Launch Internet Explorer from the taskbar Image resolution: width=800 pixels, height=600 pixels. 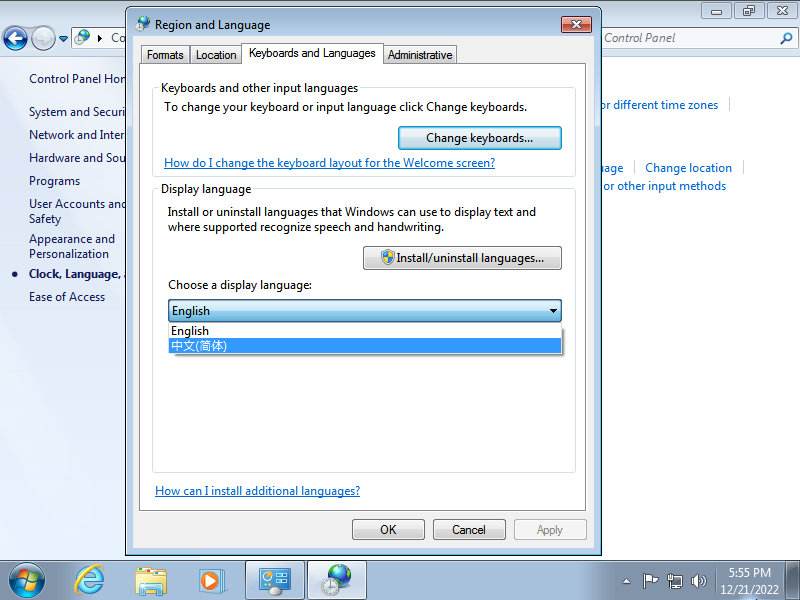[x=89, y=581]
